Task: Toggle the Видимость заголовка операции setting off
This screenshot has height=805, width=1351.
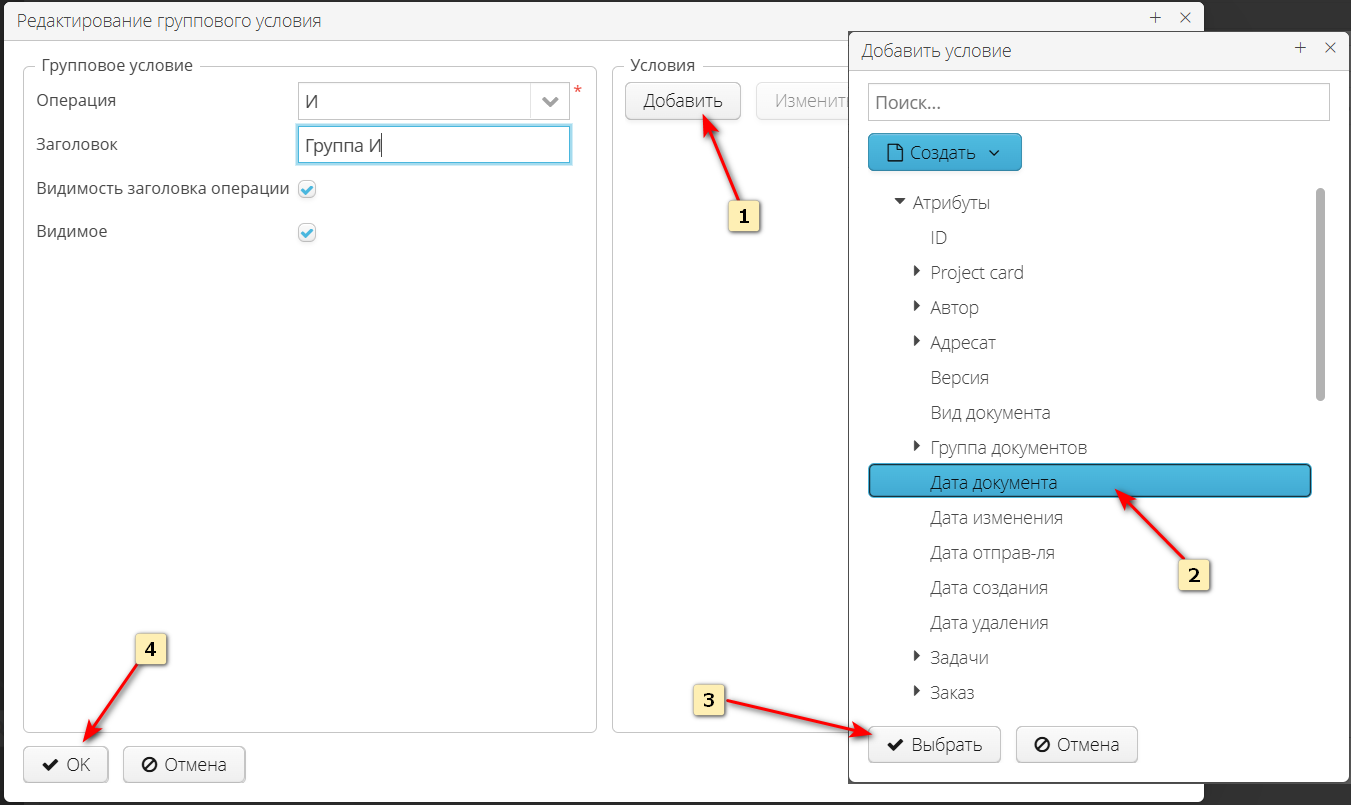Action: [x=306, y=188]
